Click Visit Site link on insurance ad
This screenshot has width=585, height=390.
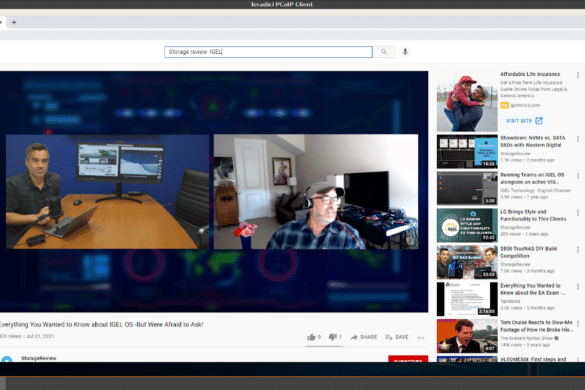[x=524, y=121]
